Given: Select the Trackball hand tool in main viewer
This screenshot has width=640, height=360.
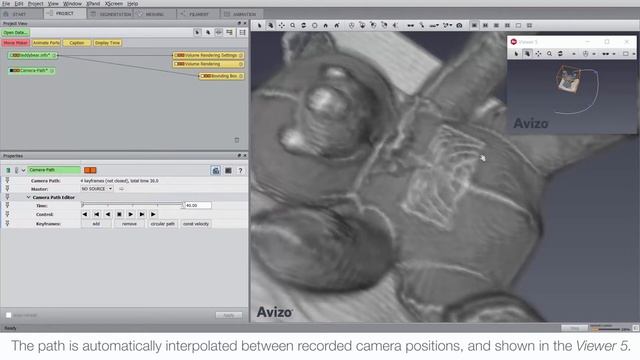Looking at the screenshot, I should point(271,25).
